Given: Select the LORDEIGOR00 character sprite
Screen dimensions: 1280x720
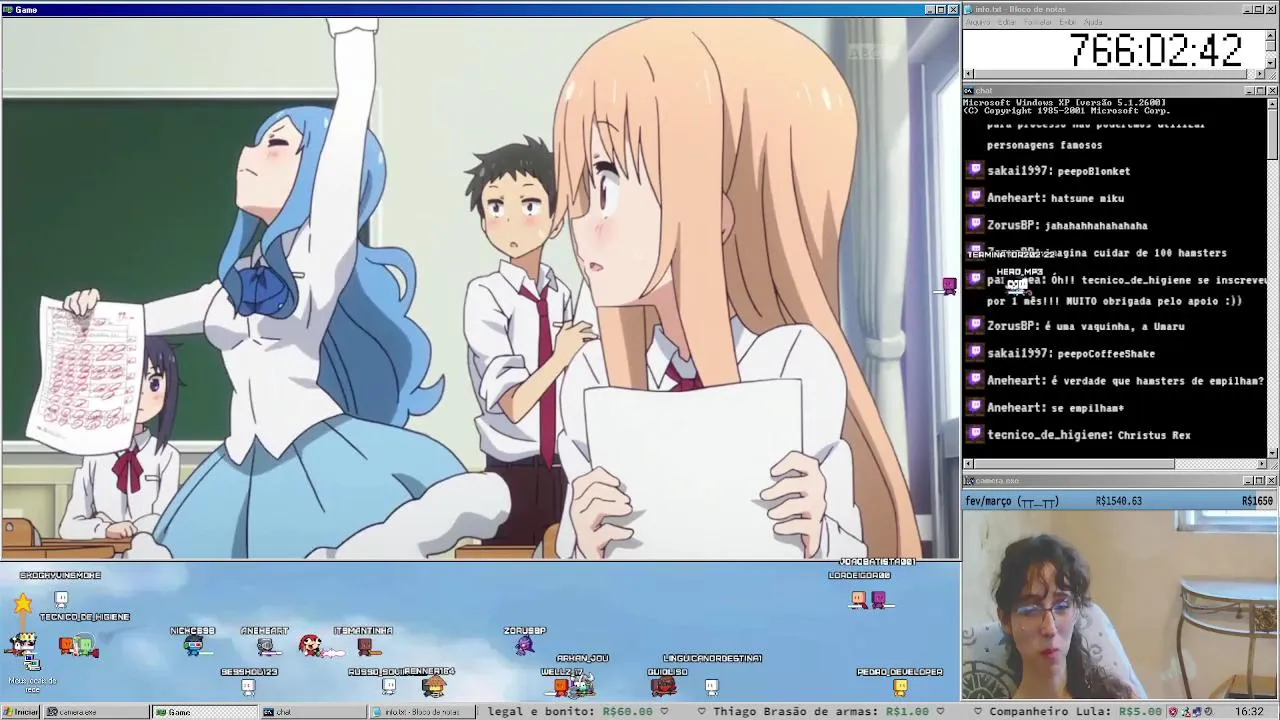Looking at the screenshot, I should coord(859,599).
